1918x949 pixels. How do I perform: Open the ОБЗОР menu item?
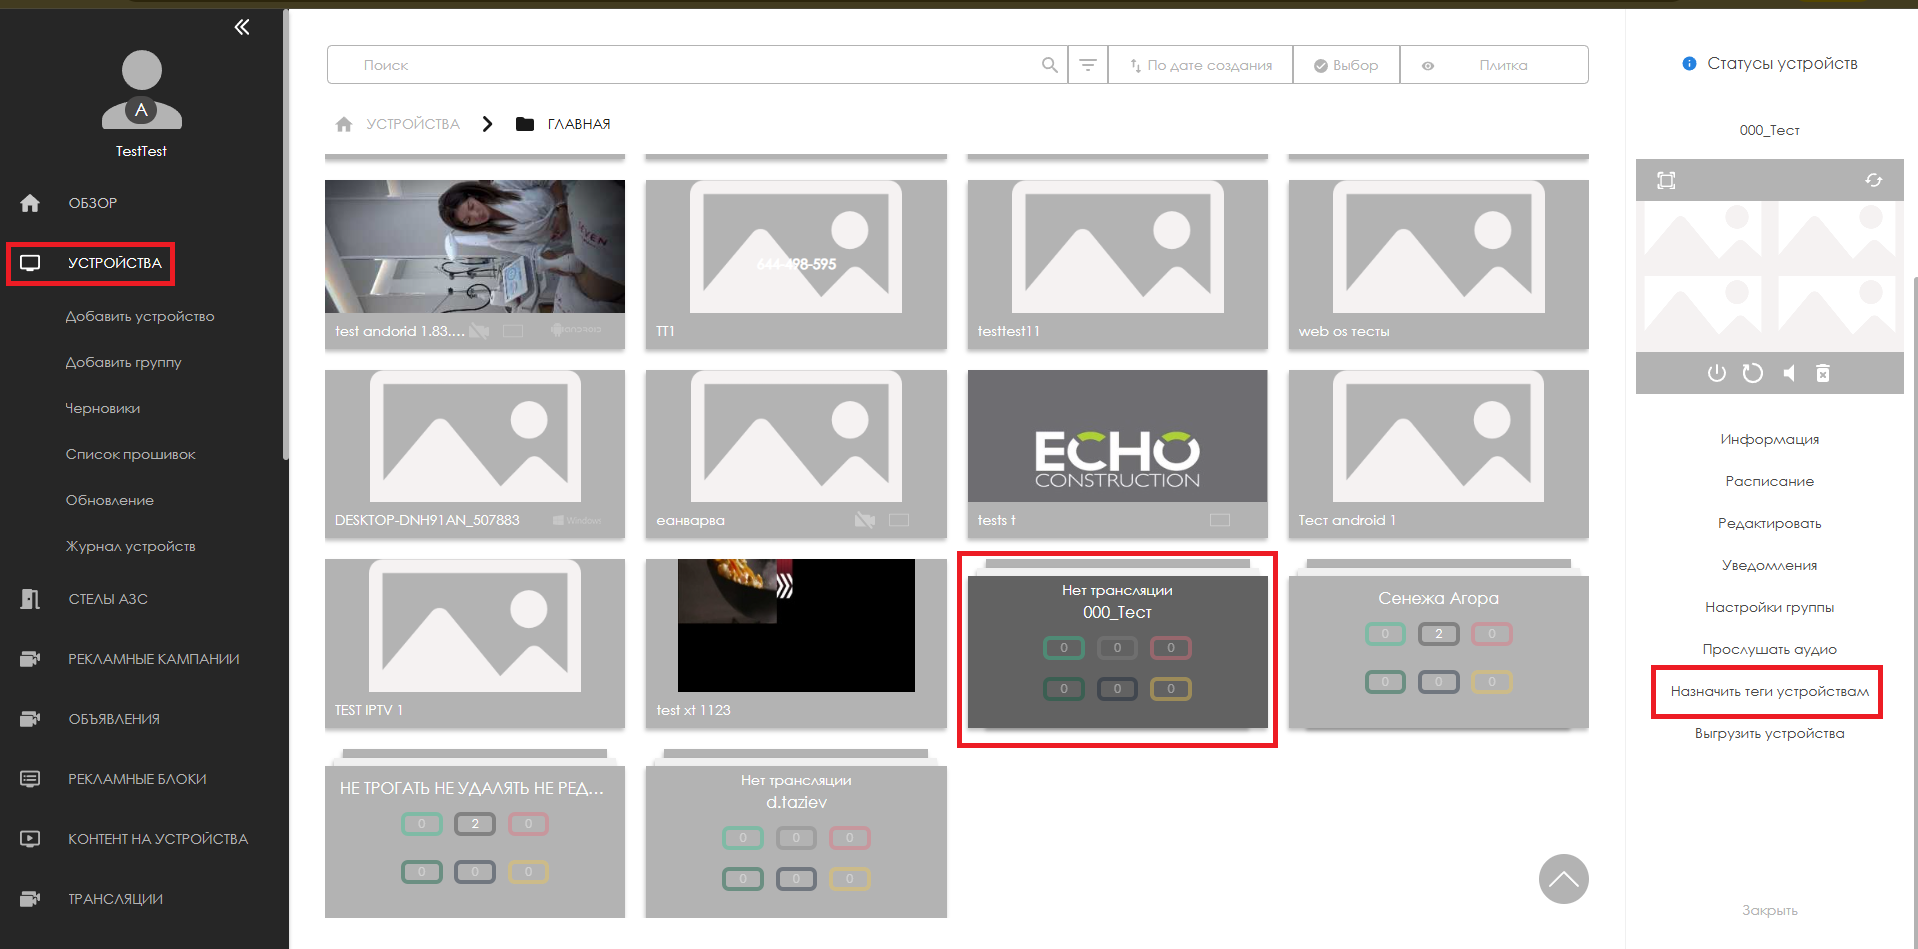point(92,203)
